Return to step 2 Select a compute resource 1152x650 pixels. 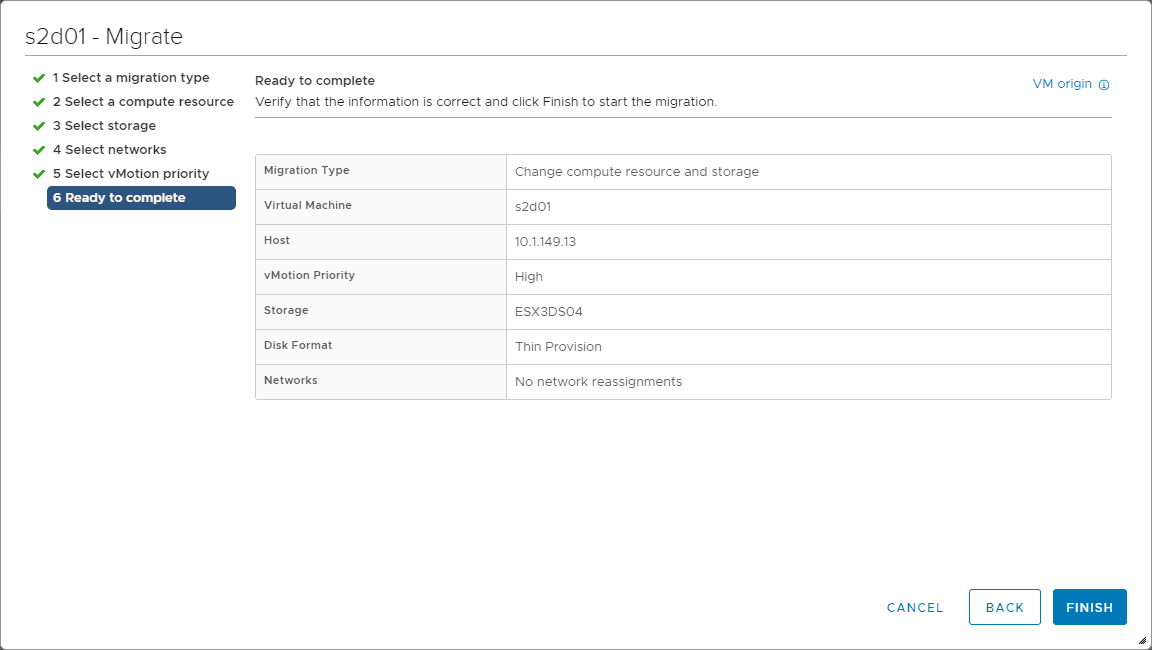pyautogui.click(x=143, y=102)
